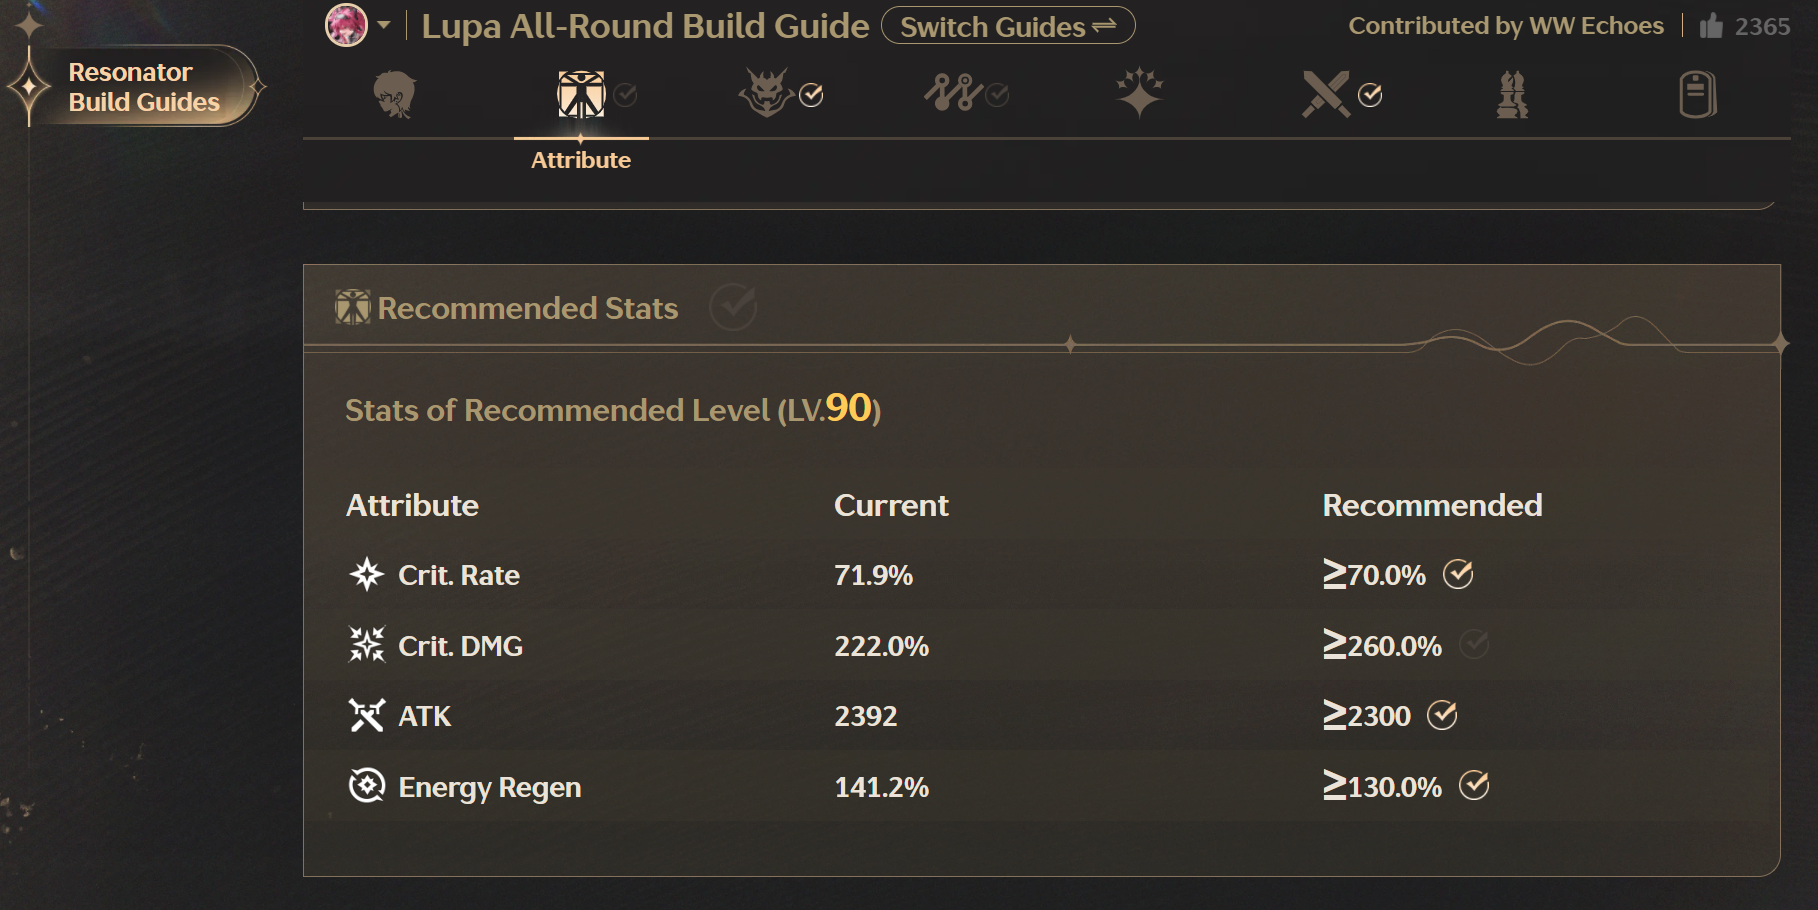
Task: Open Resonator Build Guides sidebar item
Action: tap(144, 87)
